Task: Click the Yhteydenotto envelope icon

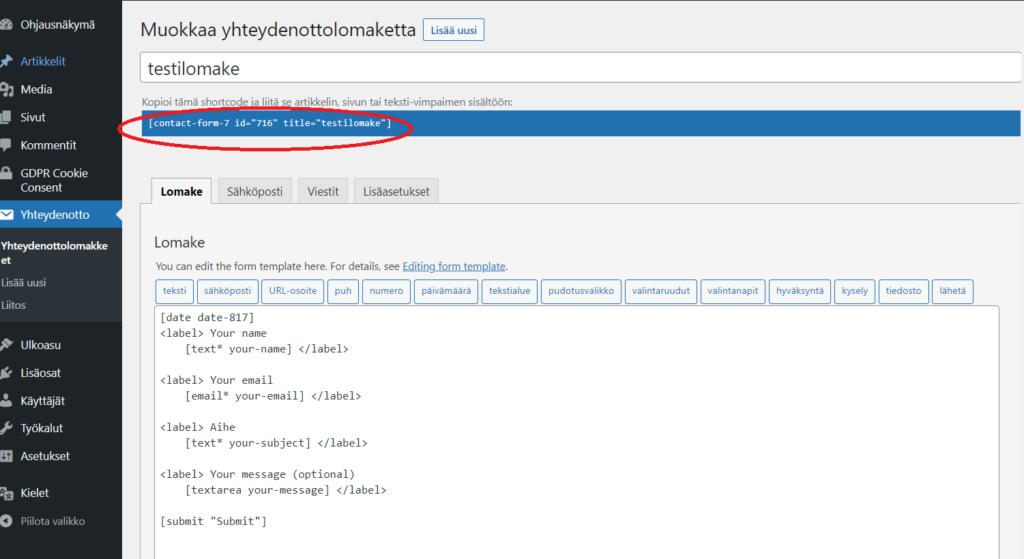Action: point(6,214)
